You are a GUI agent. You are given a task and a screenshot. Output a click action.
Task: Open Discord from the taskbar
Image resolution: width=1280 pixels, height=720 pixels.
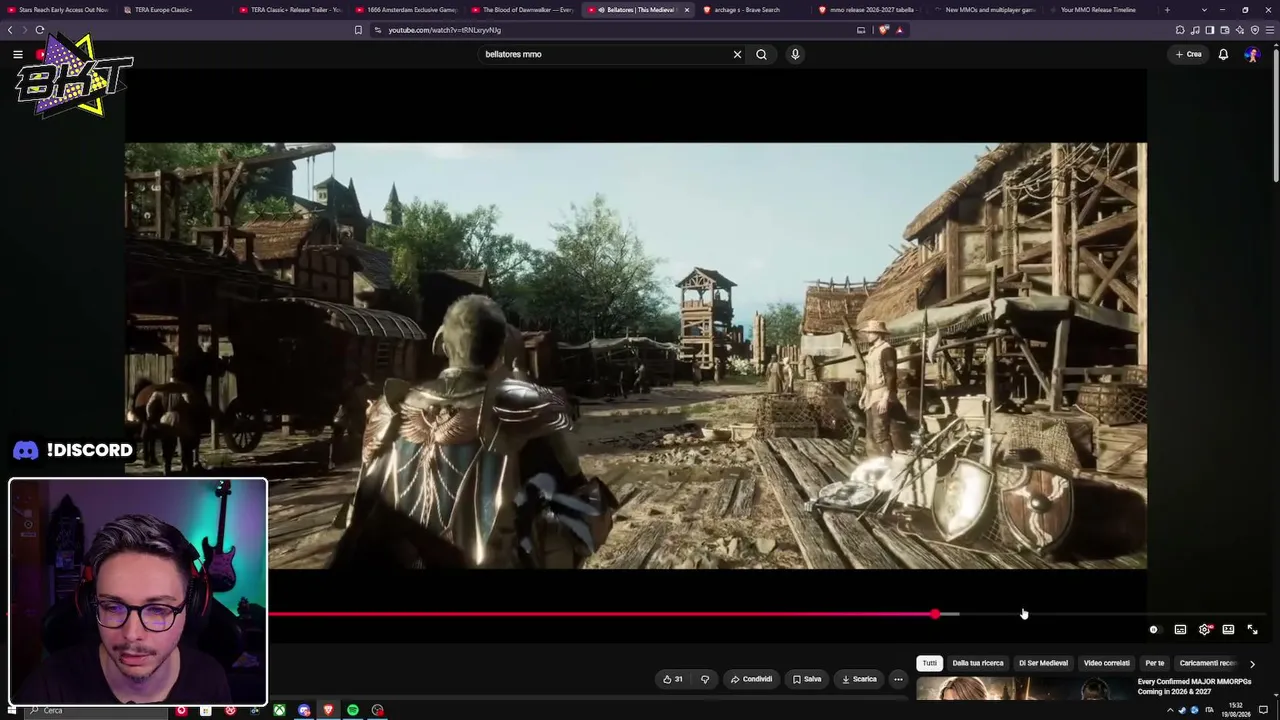click(304, 710)
